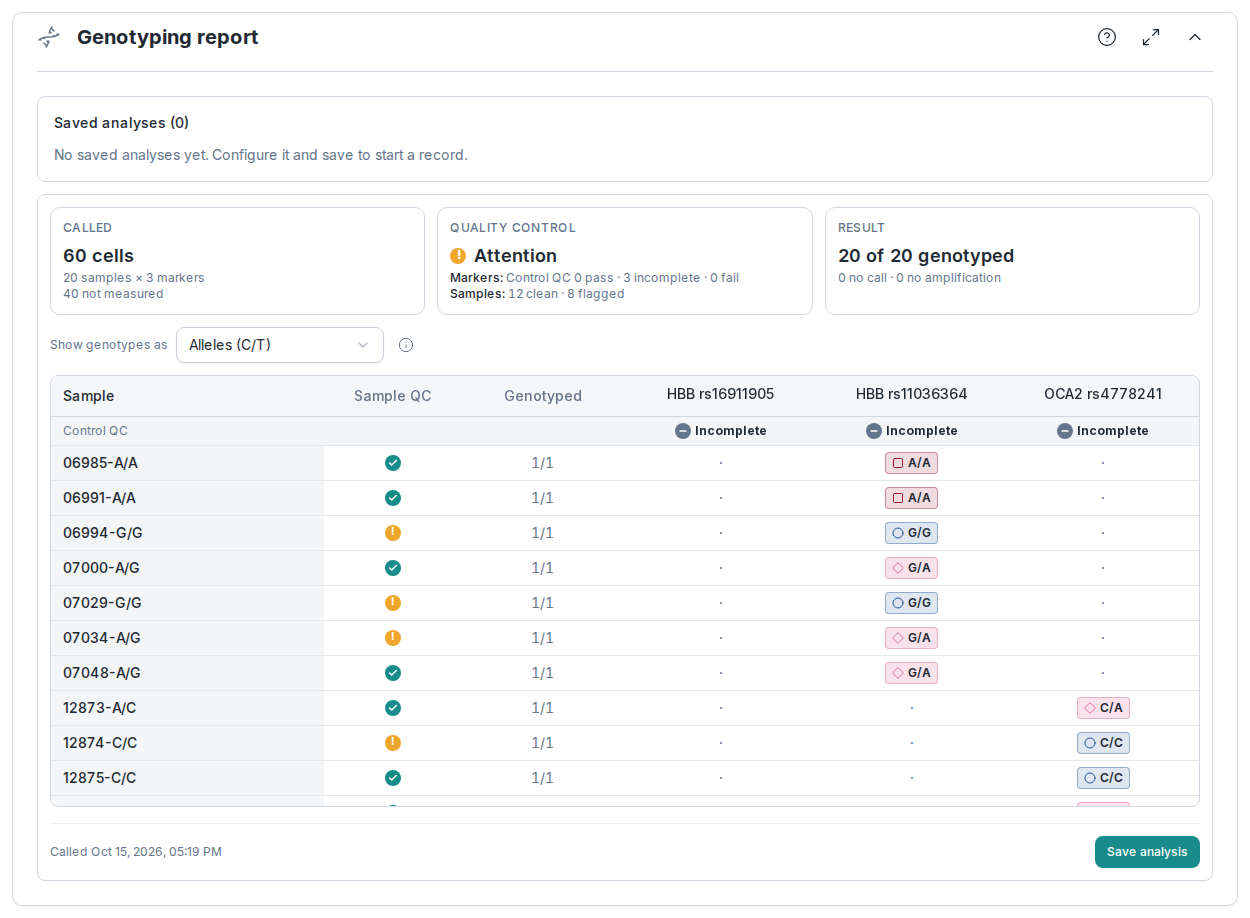This screenshot has height=918, width=1250.
Task: Open the Show genotypes as dropdown
Action: (x=280, y=345)
